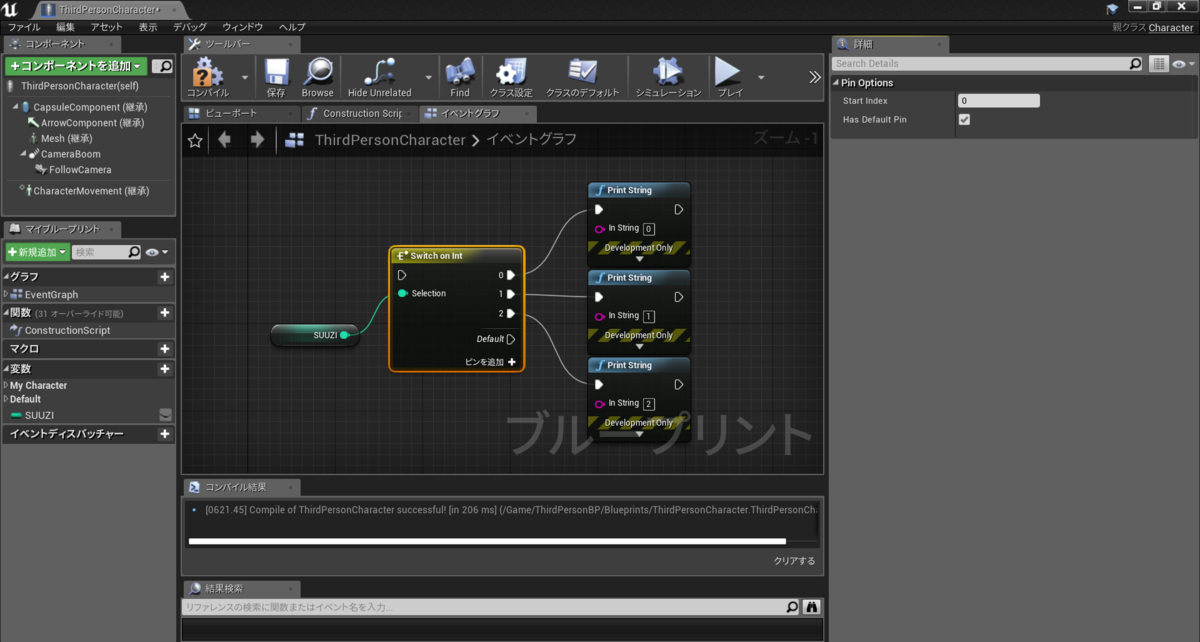This screenshot has height=642, width=1200.
Task: Expand the My Character variable category
Action: point(6,385)
